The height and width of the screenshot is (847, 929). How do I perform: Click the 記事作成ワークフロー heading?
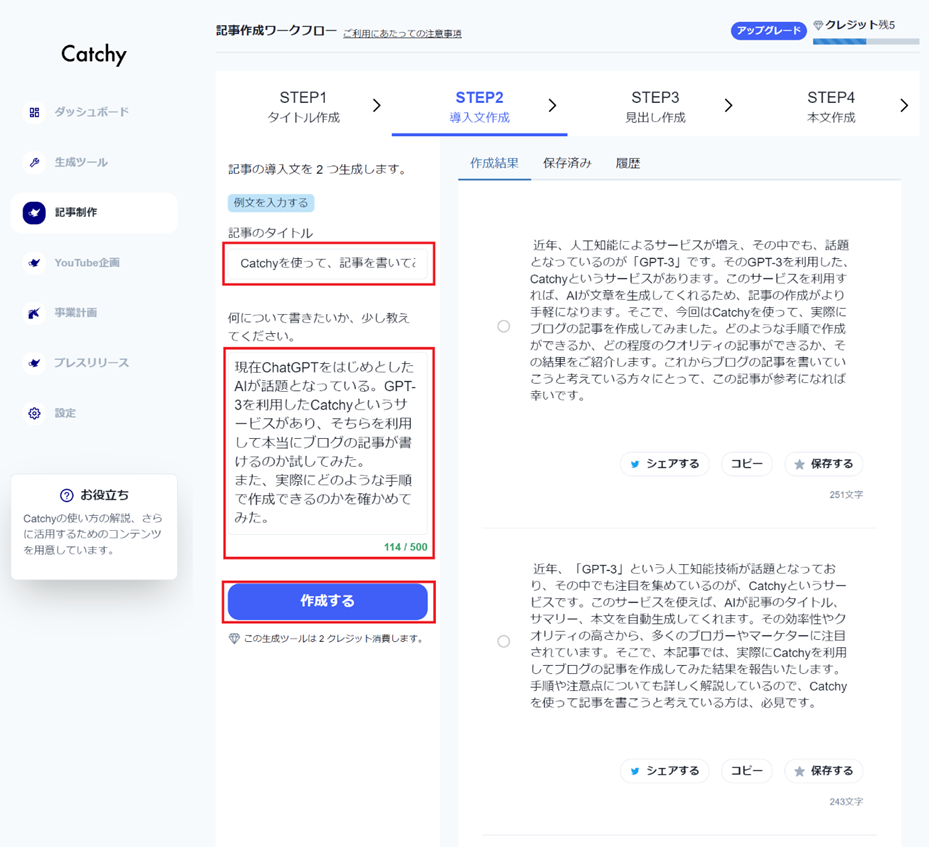tap(276, 31)
